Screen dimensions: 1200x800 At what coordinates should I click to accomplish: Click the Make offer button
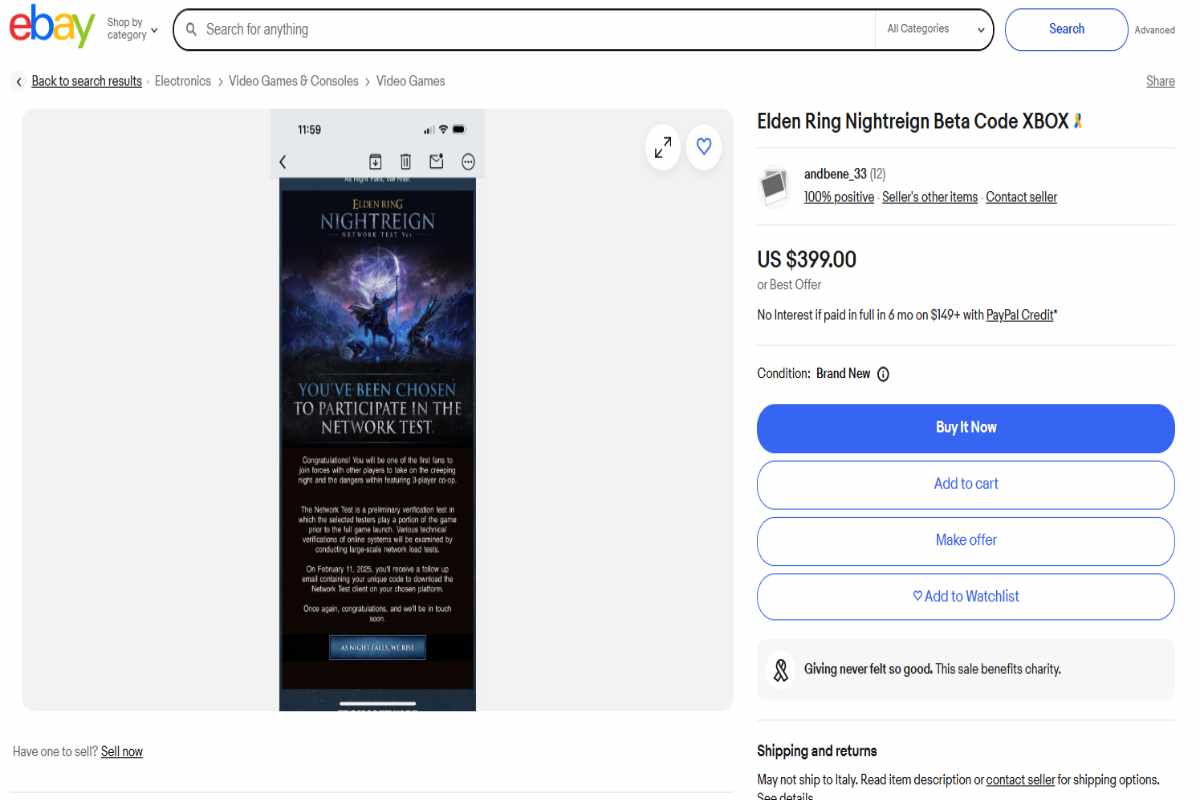[x=966, y=540]
